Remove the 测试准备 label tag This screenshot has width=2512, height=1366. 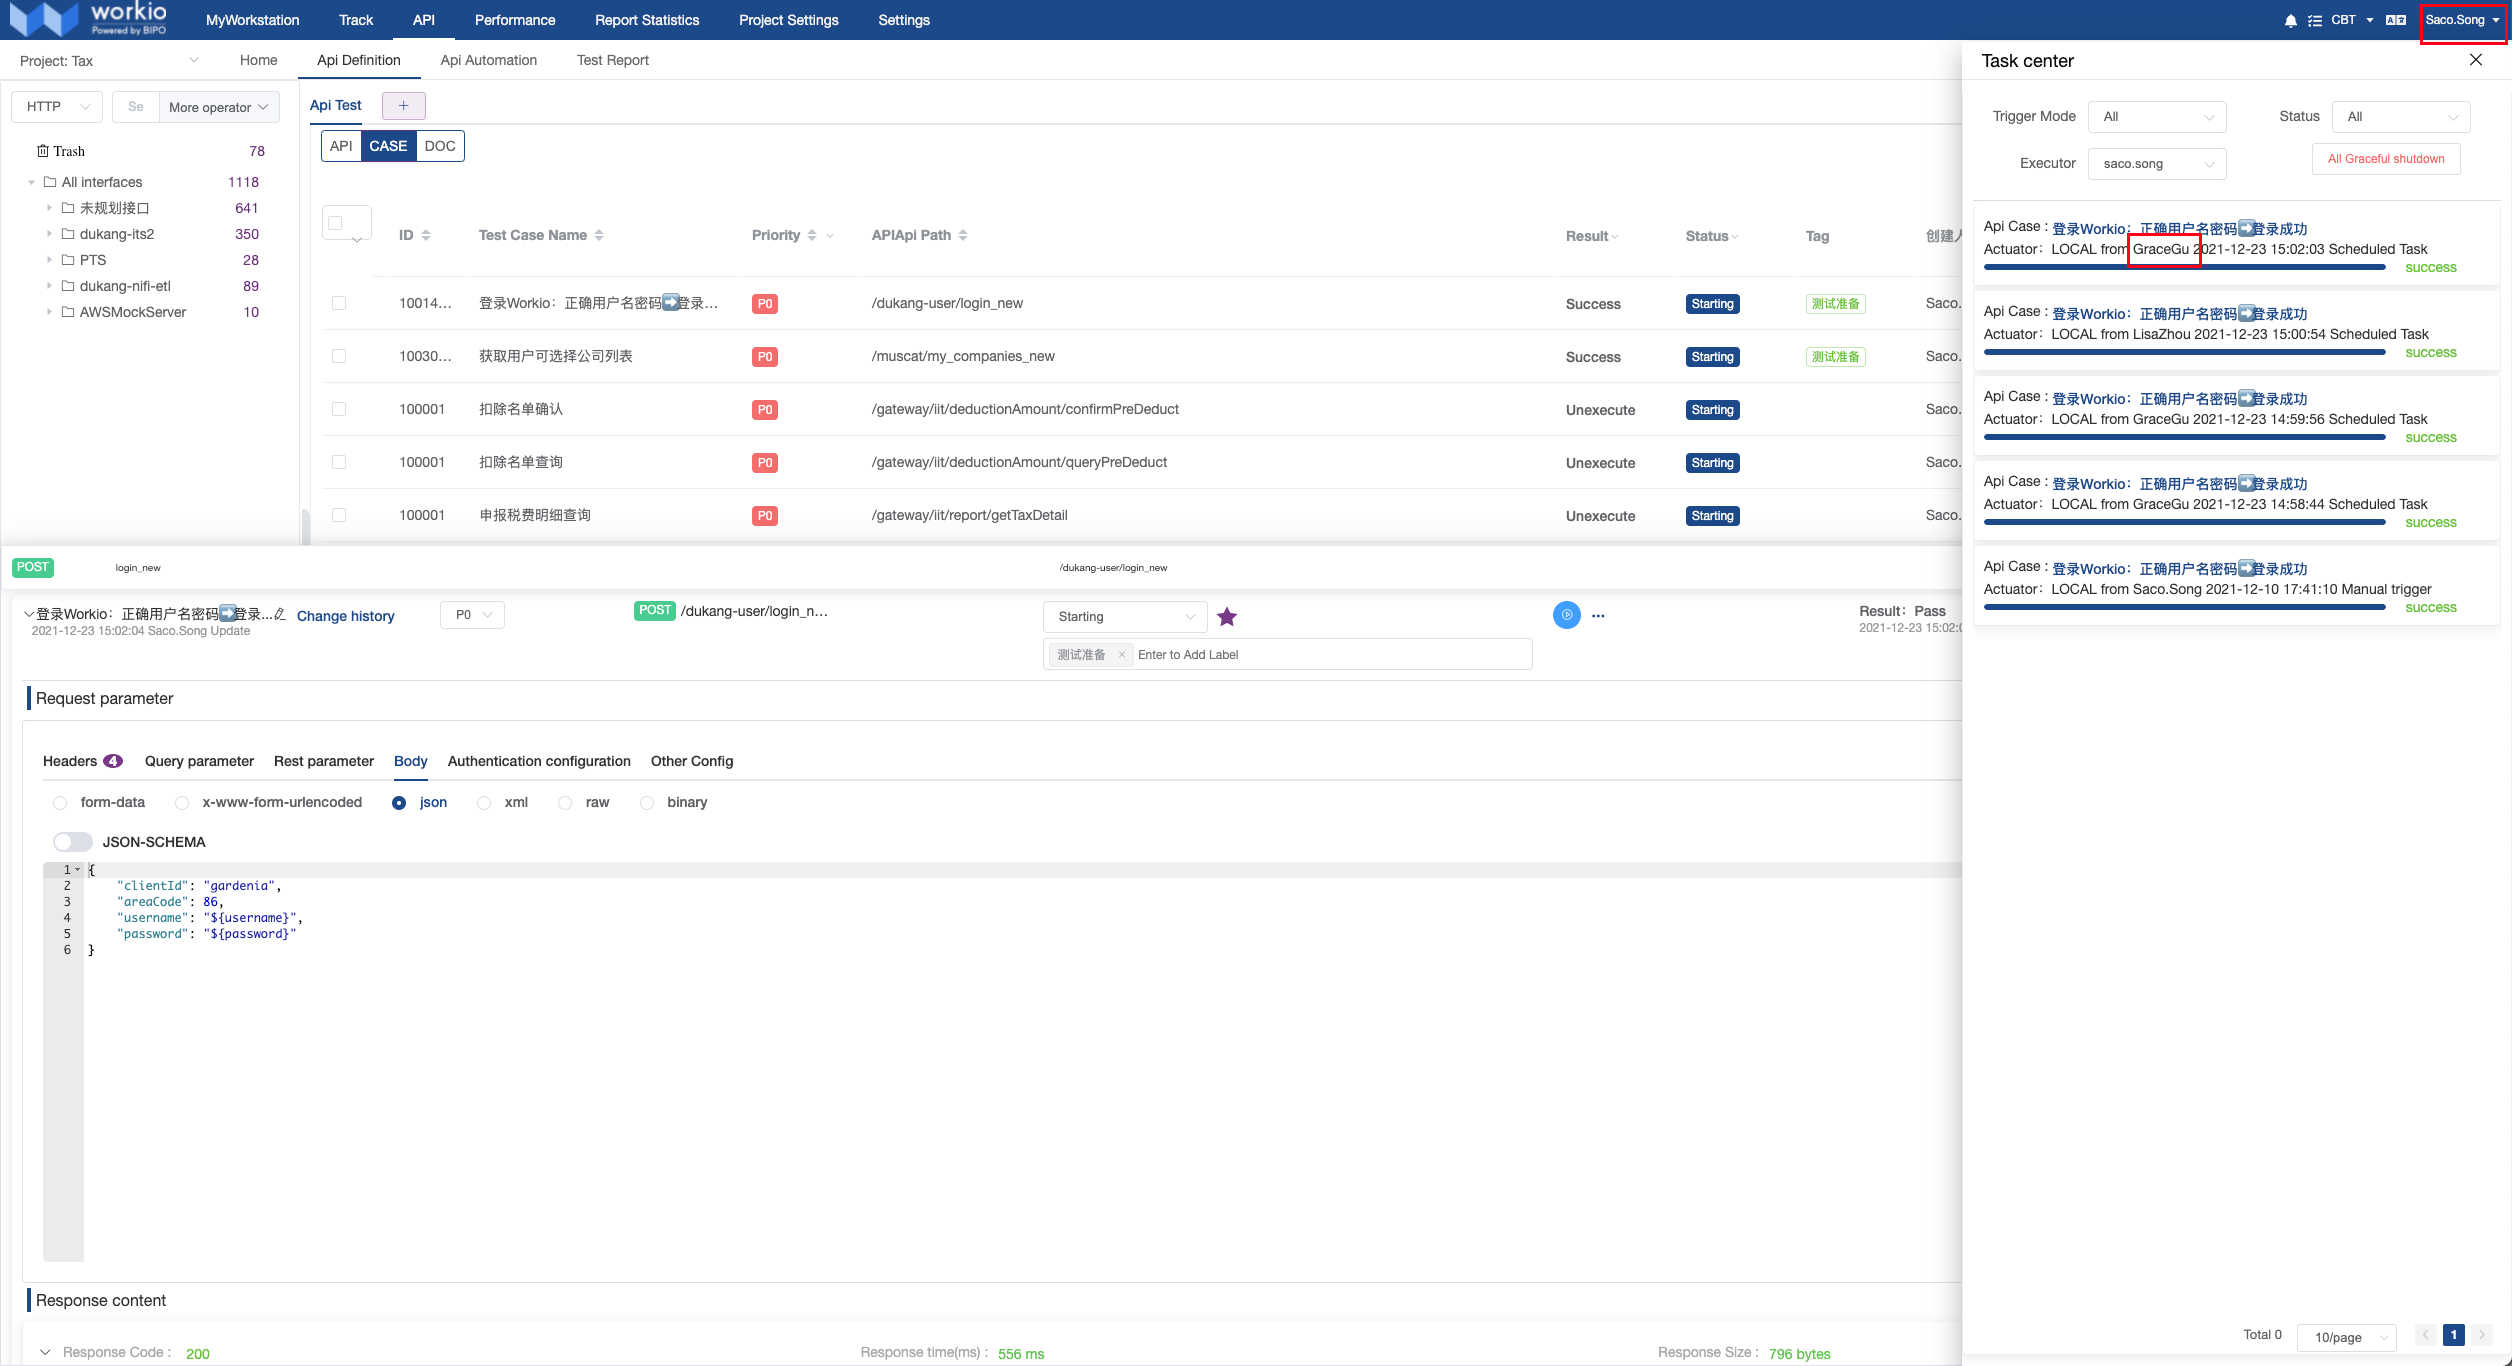[1122, 655]
